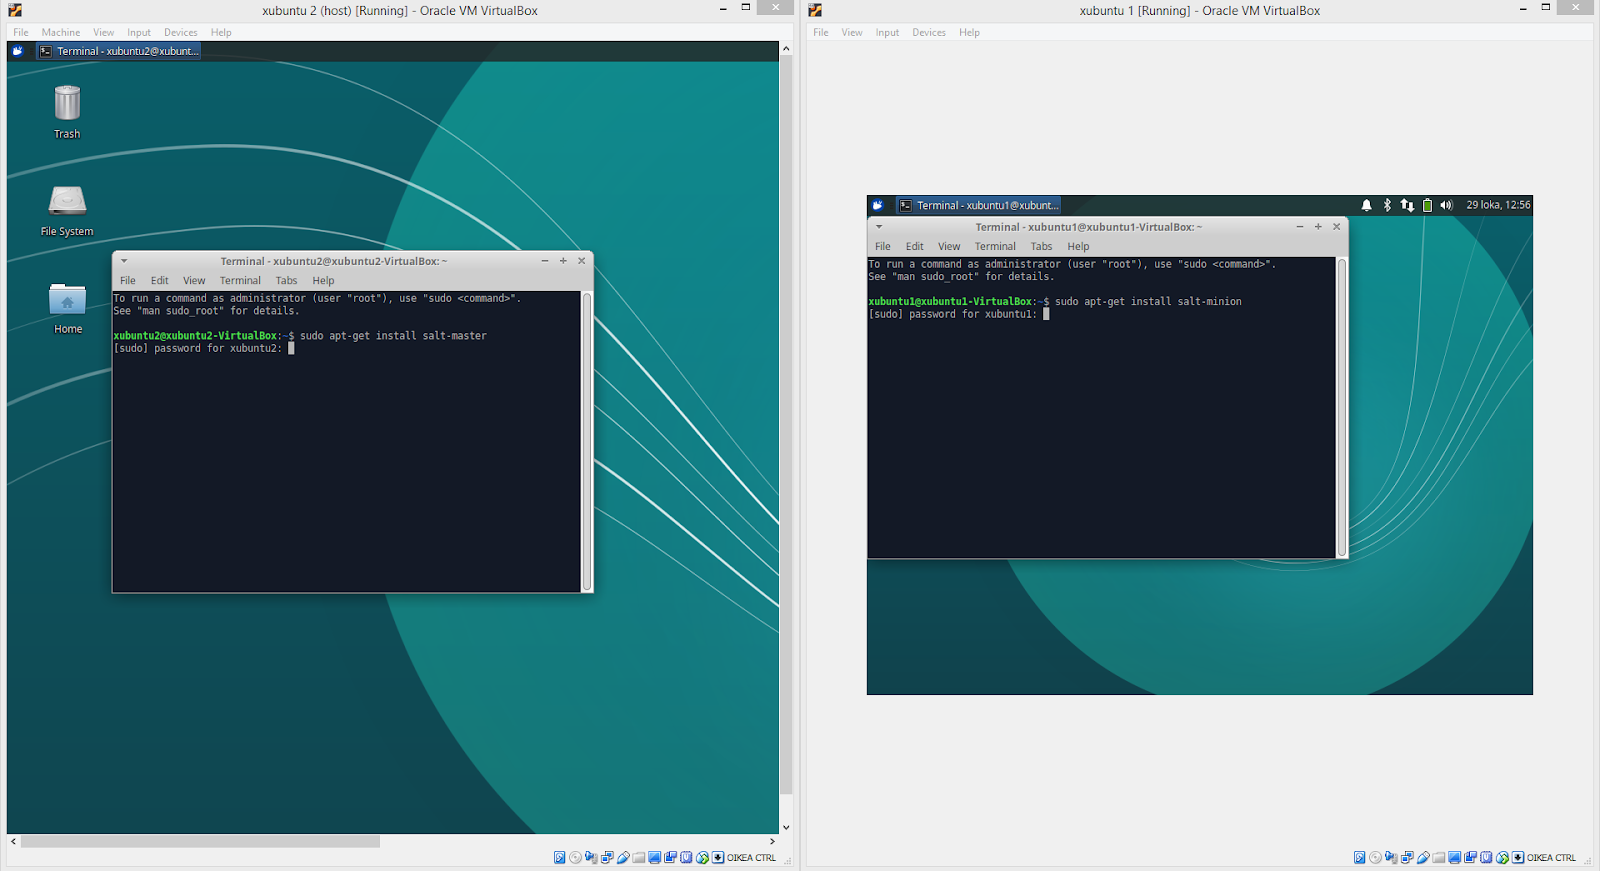Click xubuntu1 terminal vertical scrollbar
The height and width of the screenshot is (871, 1600).
(x=1342, y=407)
